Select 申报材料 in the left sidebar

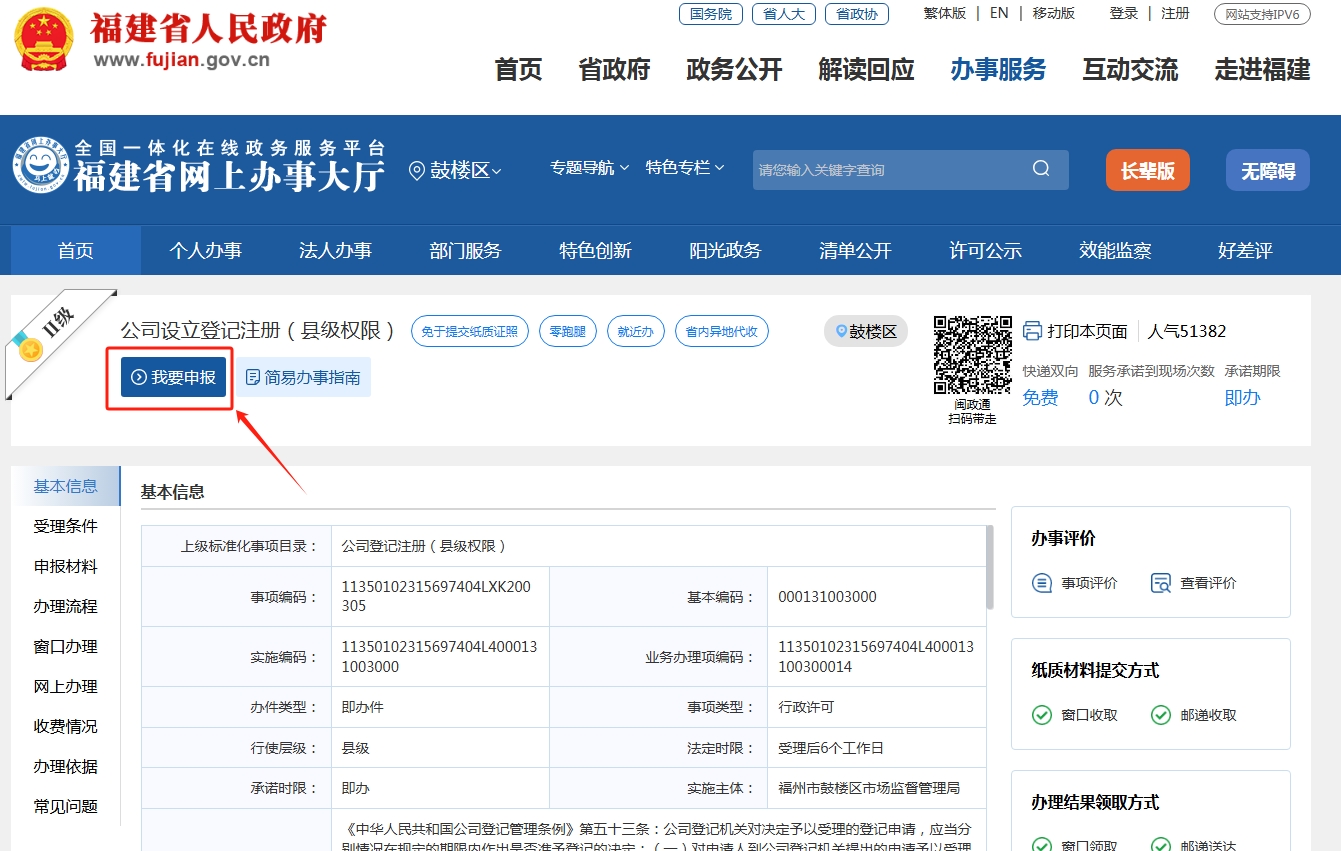(x=66, y=567)
